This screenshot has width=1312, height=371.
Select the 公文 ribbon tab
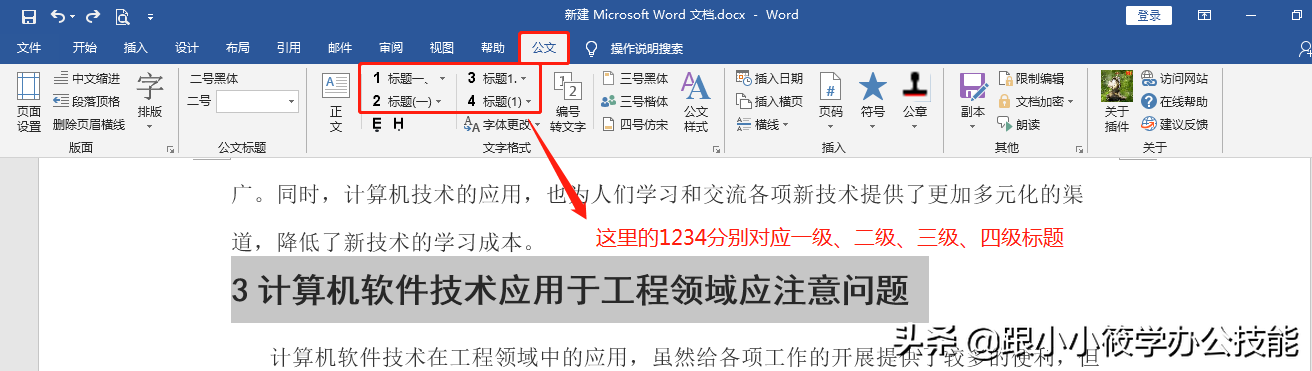(543, 48)
